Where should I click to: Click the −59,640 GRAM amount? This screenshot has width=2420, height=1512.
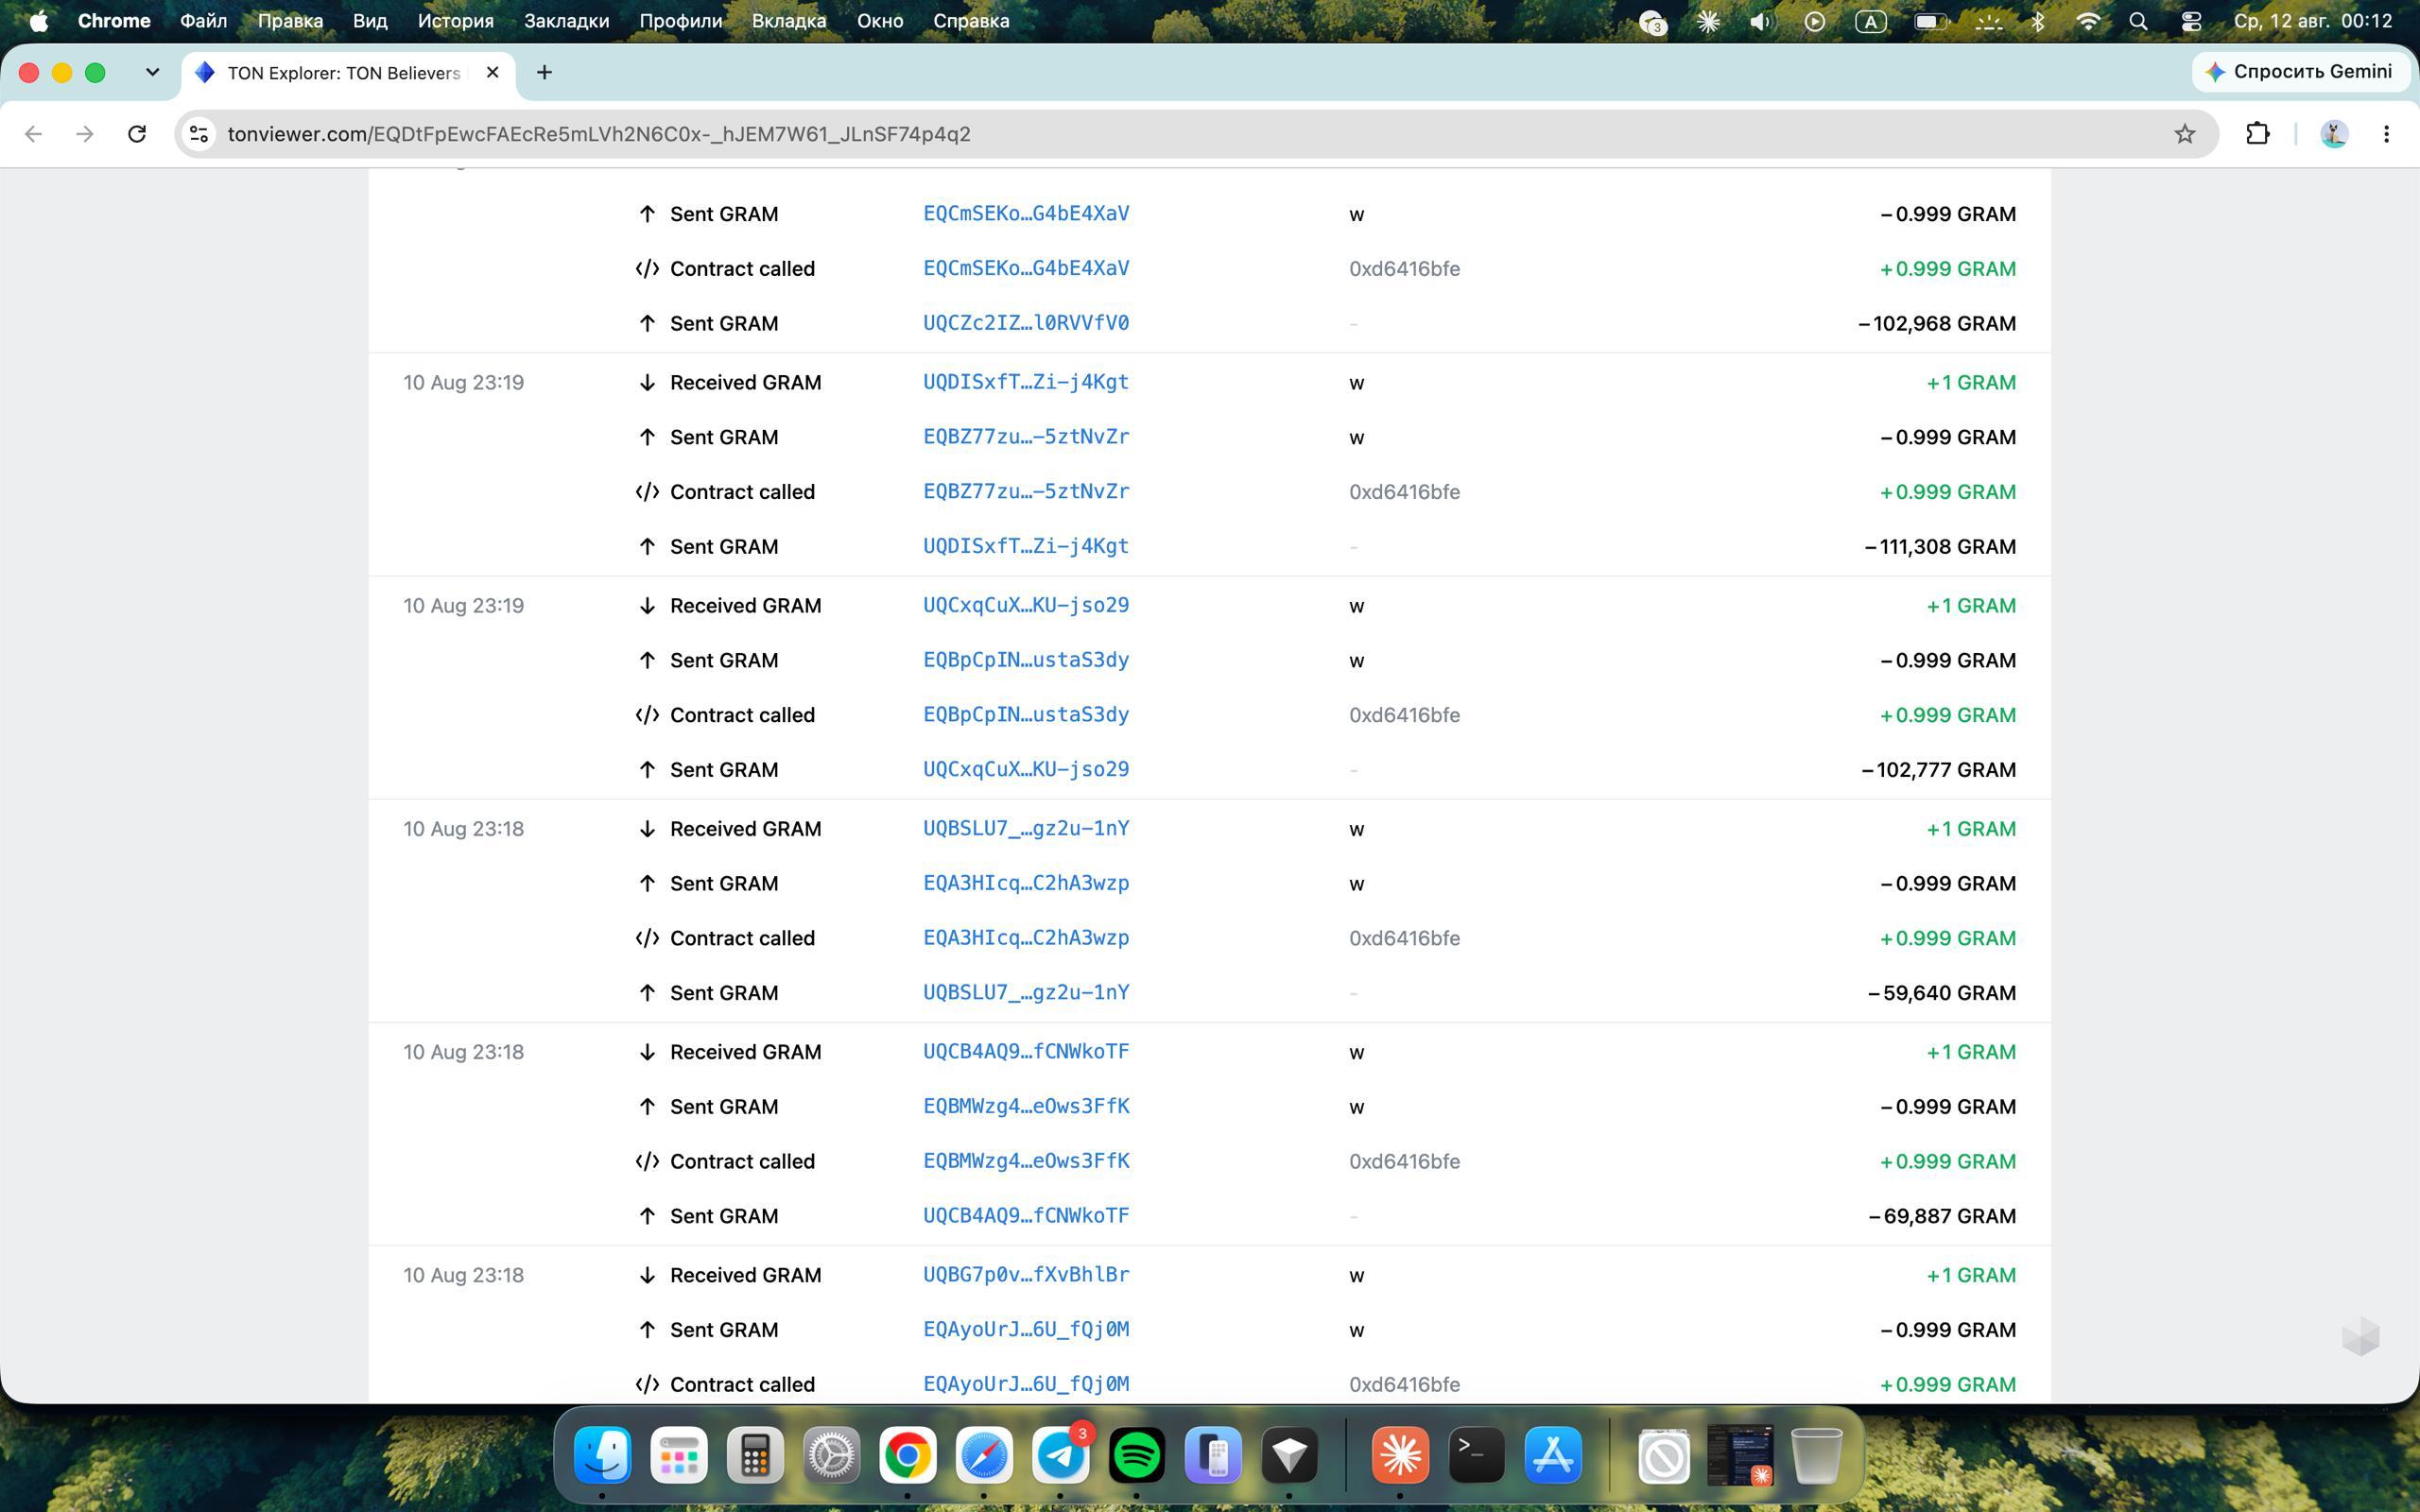(1942, 992)
